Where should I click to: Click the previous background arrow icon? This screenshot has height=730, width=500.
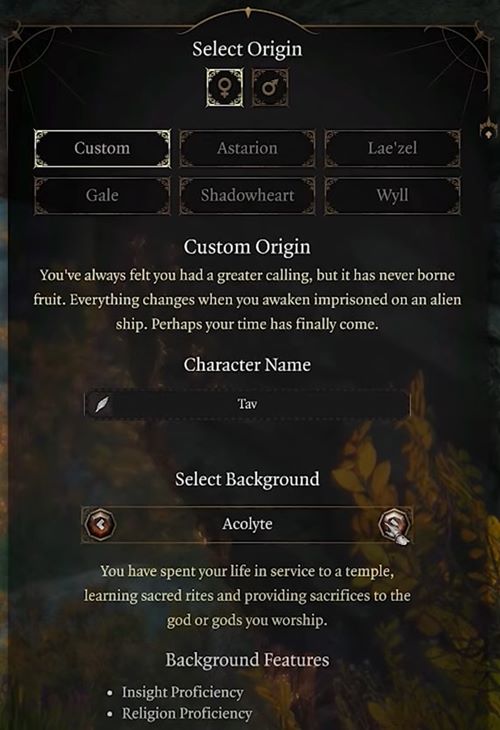[100, 524]
